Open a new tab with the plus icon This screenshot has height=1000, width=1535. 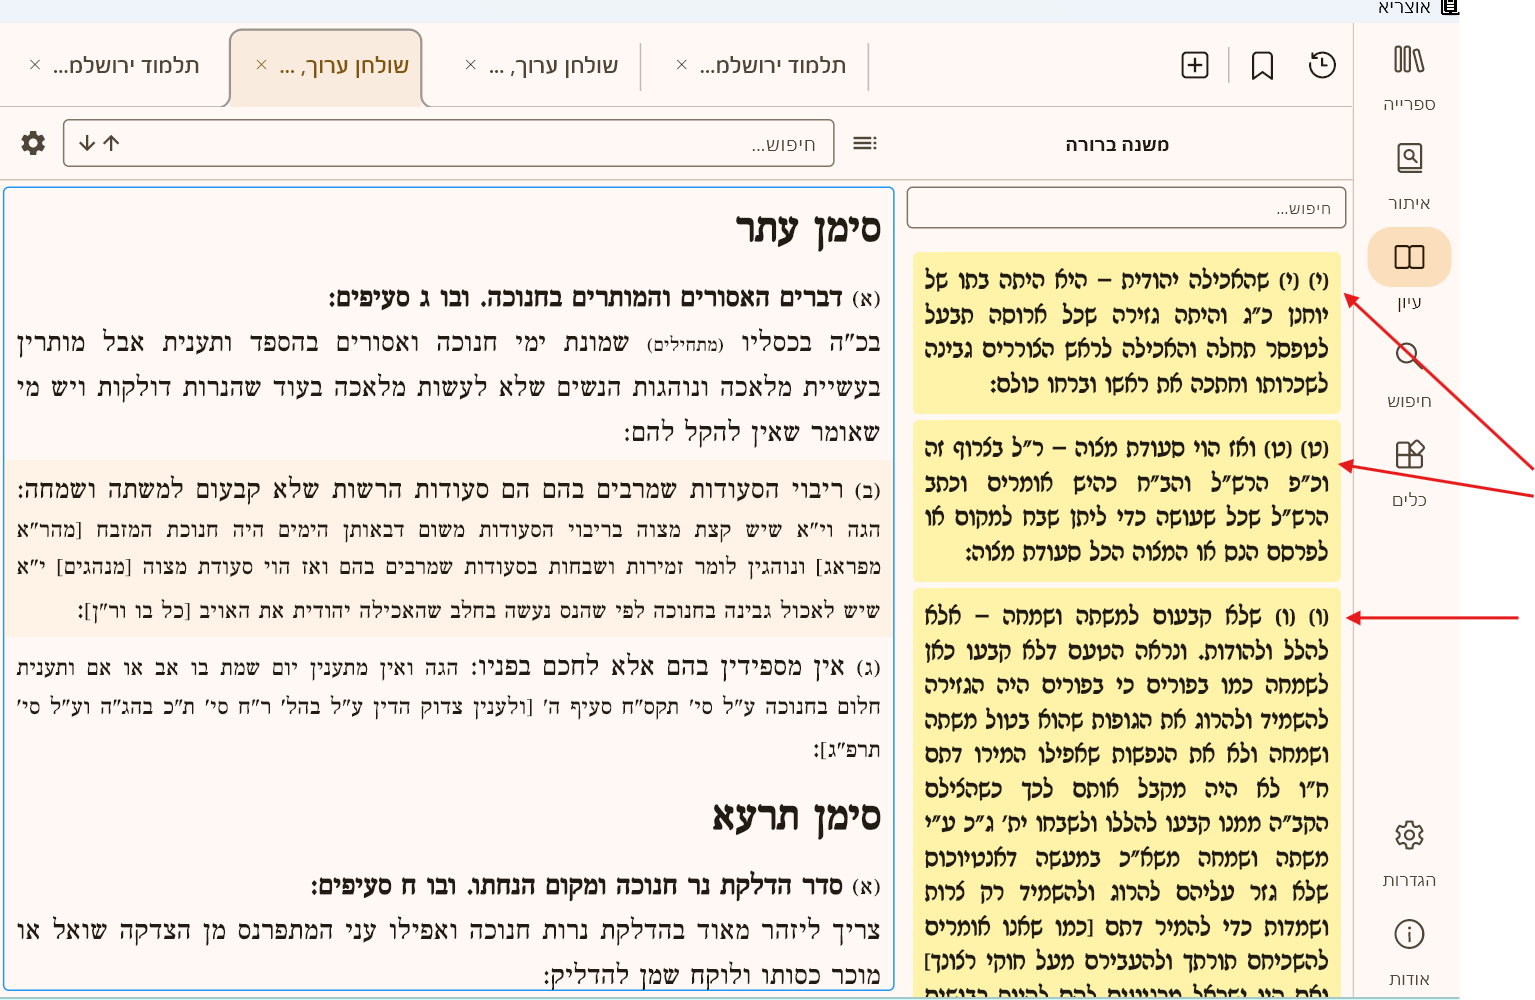pyautogui.click(x=1194, y=65)
